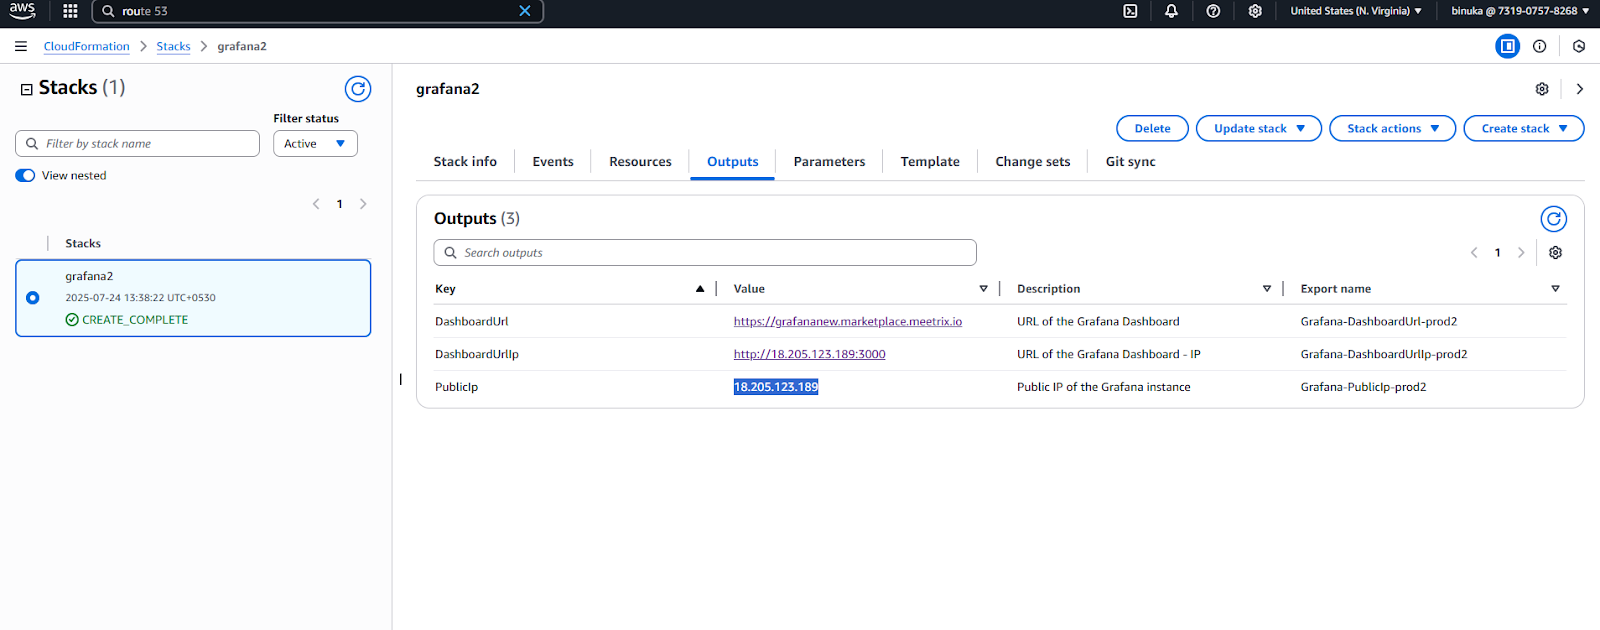Open the binuka account menu

click(x=1520, y=11)
